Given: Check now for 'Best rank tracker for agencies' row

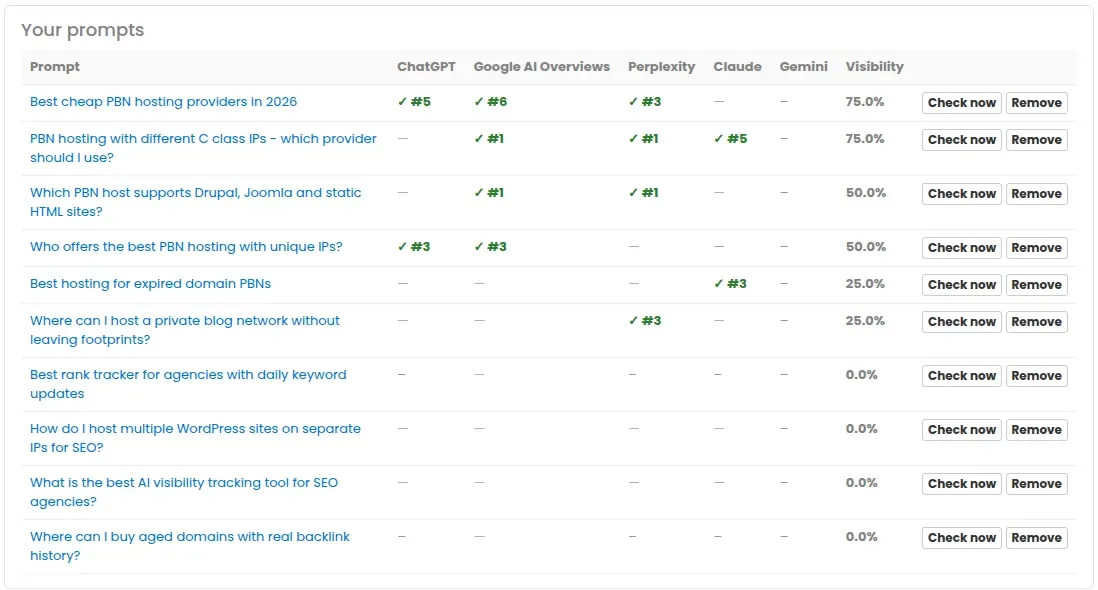Looking at the screenshot, I should point(961,376).
